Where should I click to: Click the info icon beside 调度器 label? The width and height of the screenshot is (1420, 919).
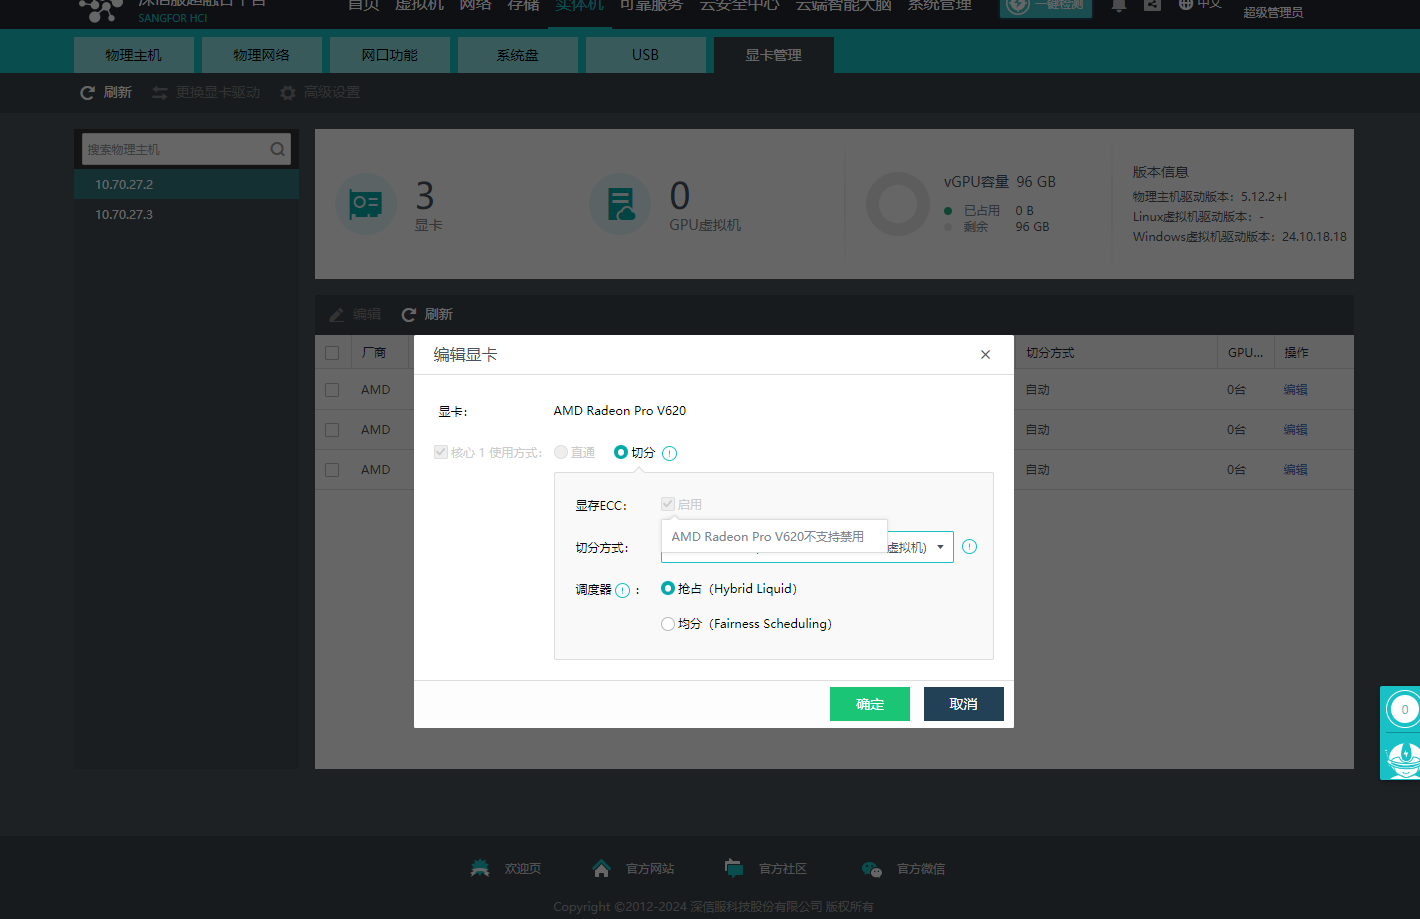coord(622,590)
